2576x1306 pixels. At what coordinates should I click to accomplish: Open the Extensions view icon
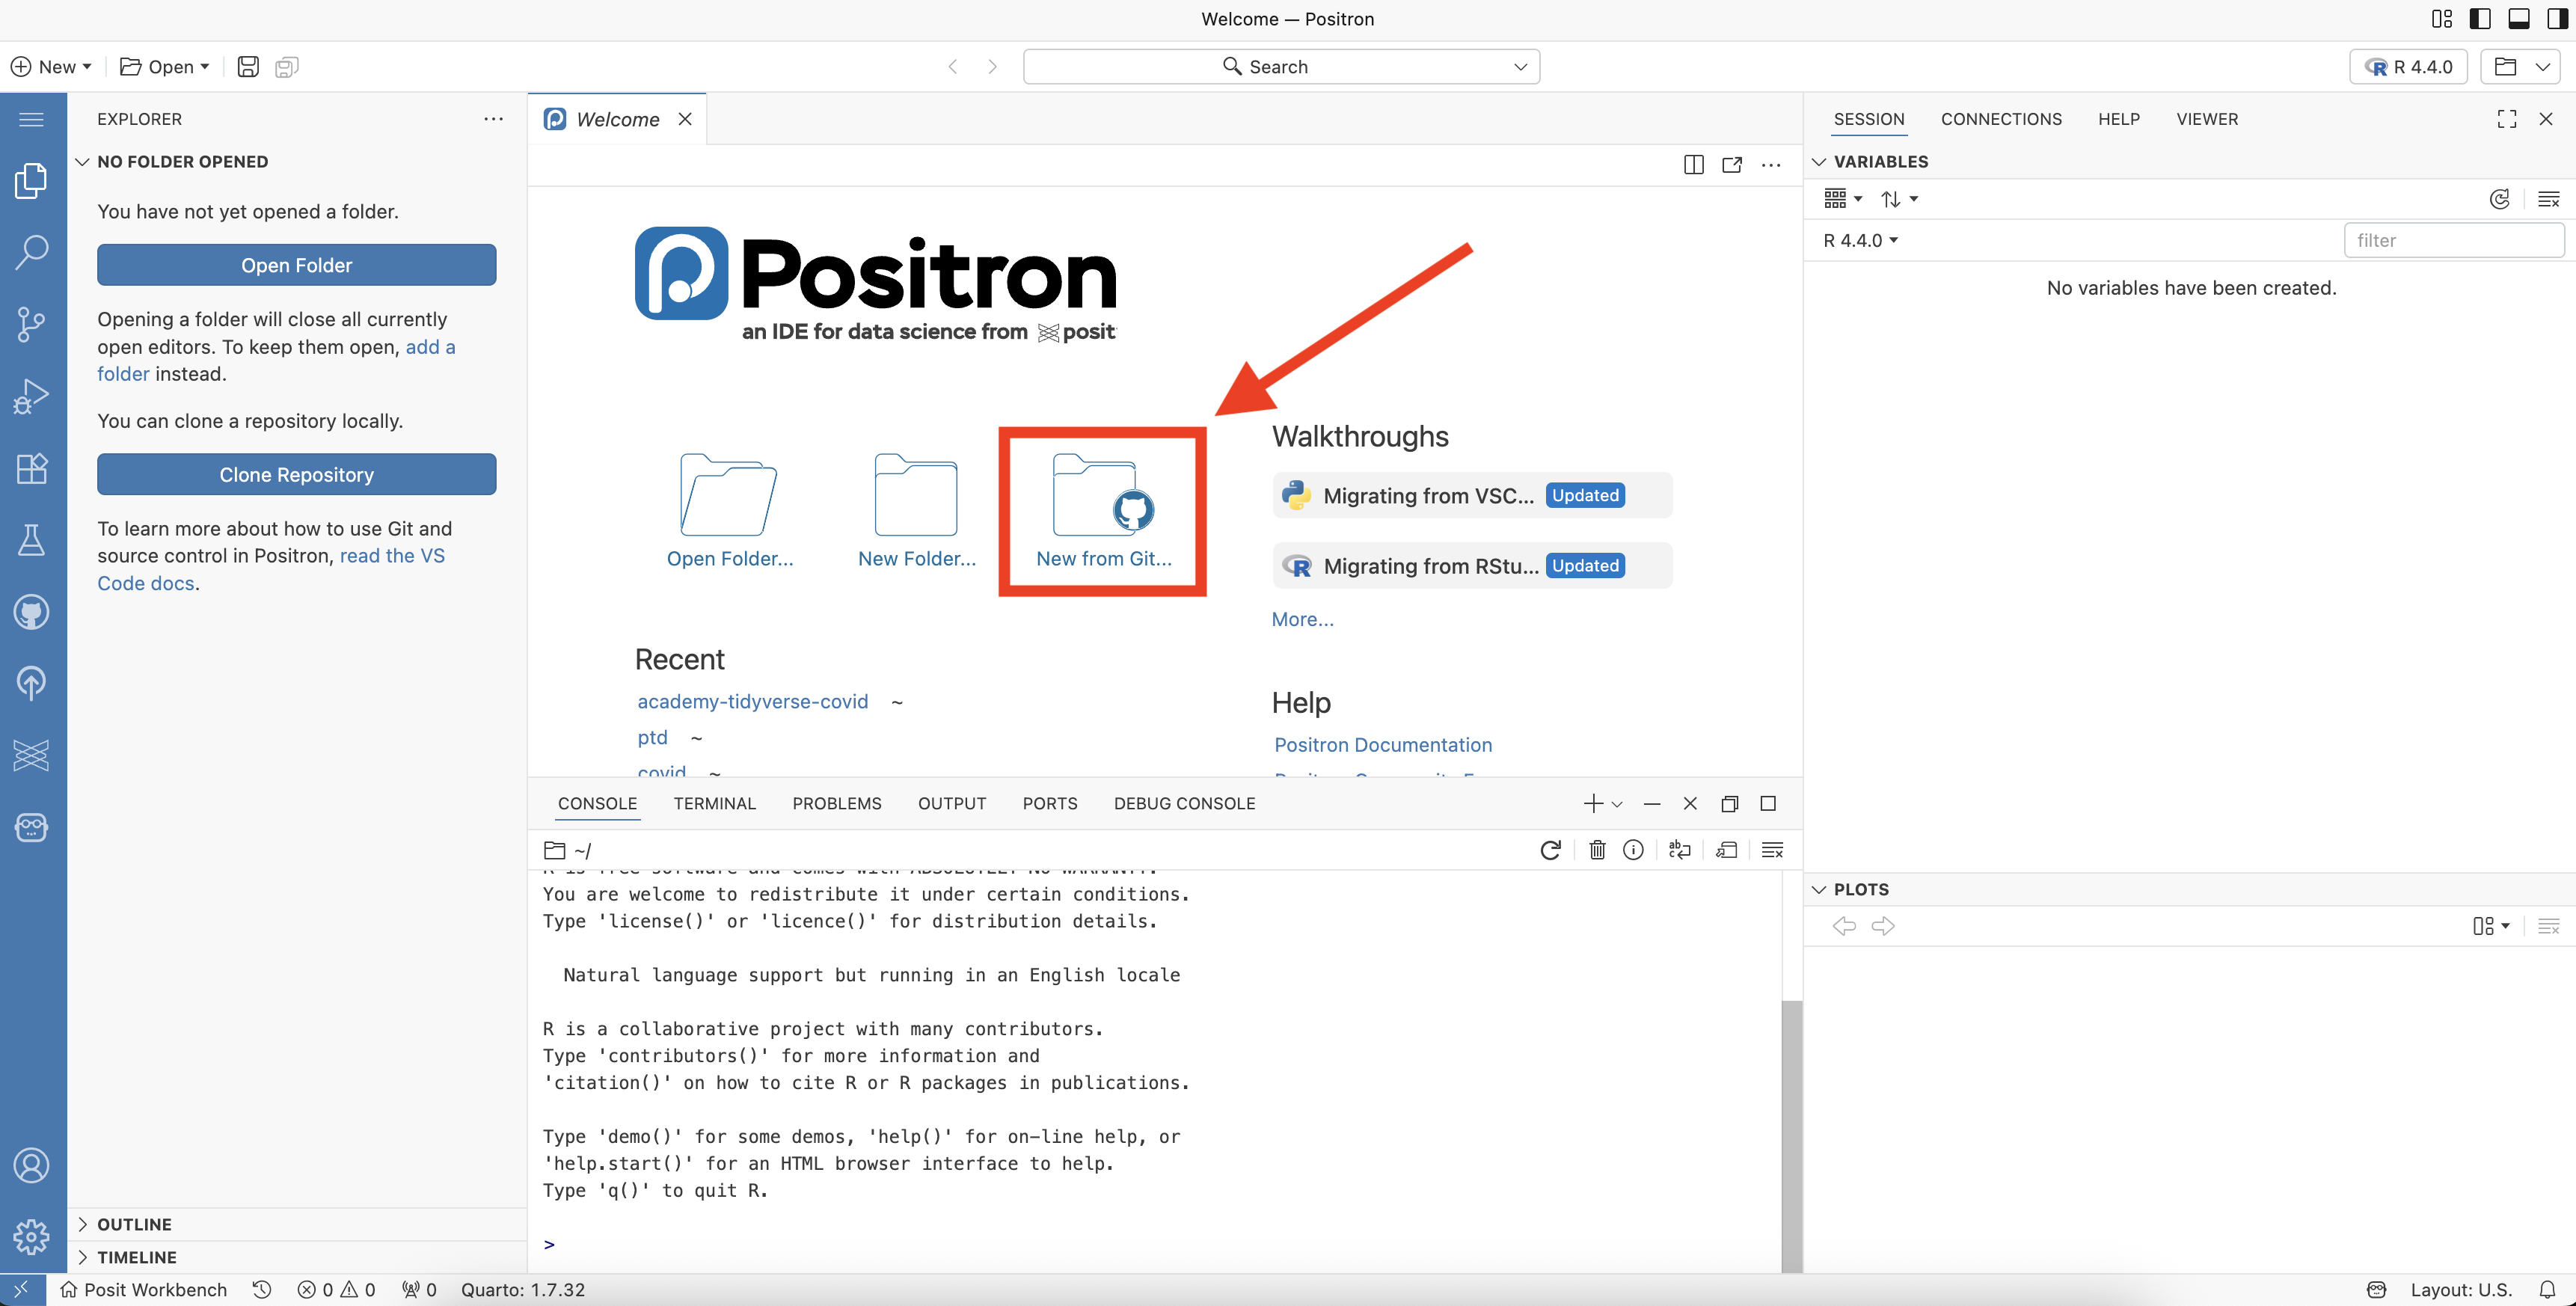(x=31, y=468)
